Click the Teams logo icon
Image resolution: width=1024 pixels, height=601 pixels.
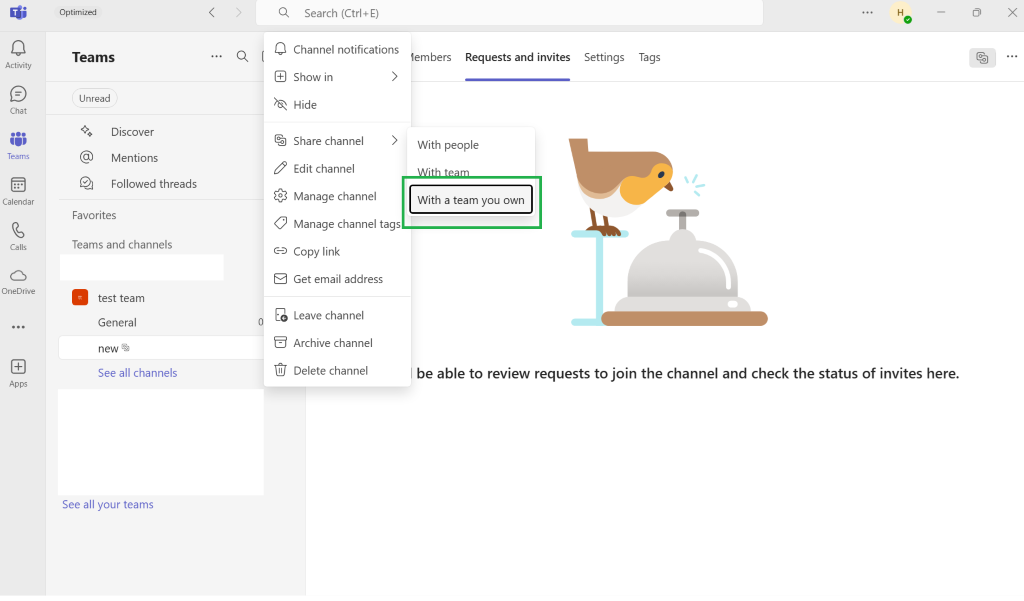point(18,12)
